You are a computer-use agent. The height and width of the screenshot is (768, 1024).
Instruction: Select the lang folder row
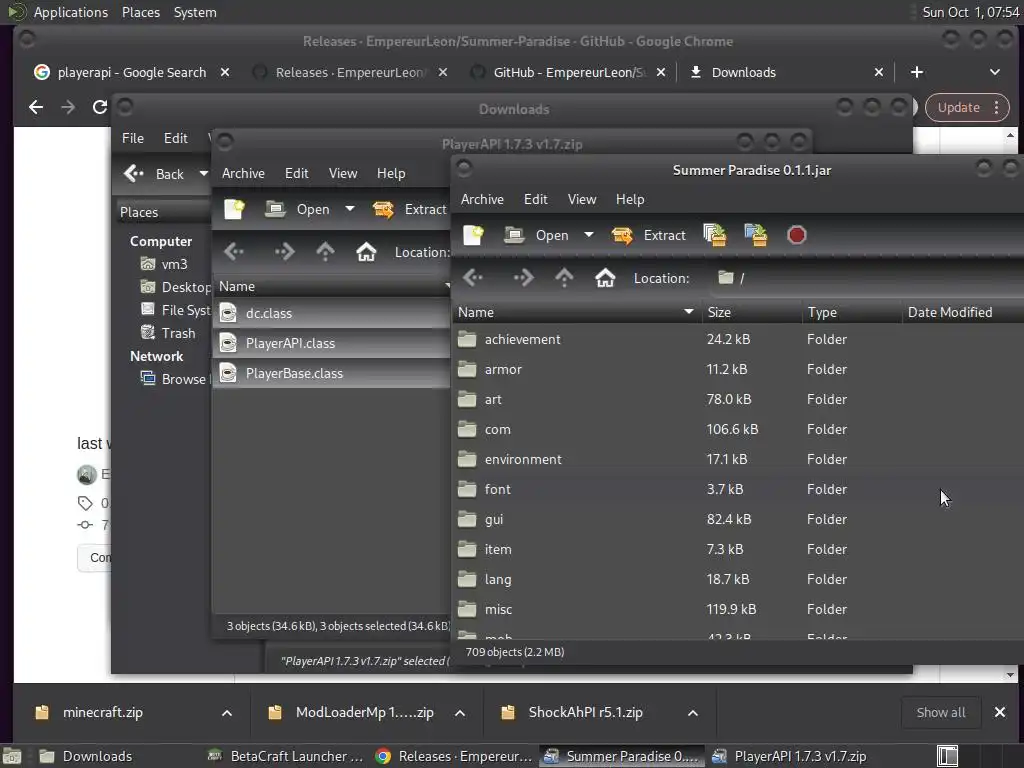(x=738, y=579)
